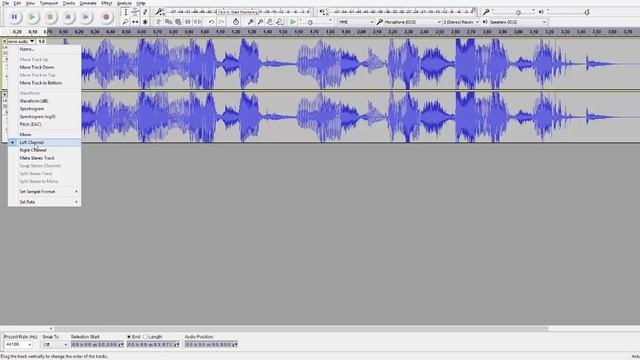Open the Effect menu

[107, 3]
